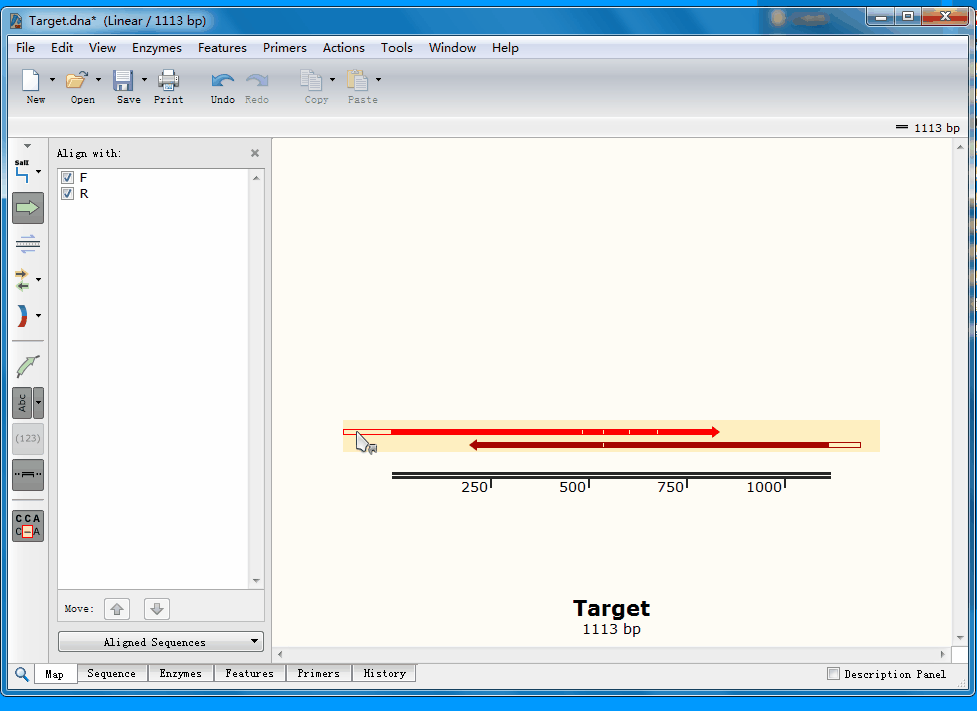This screenshot has width=977, height=711.
Task: Expand the dropdown arrow next to Open
Action: (x=98, y=80)
